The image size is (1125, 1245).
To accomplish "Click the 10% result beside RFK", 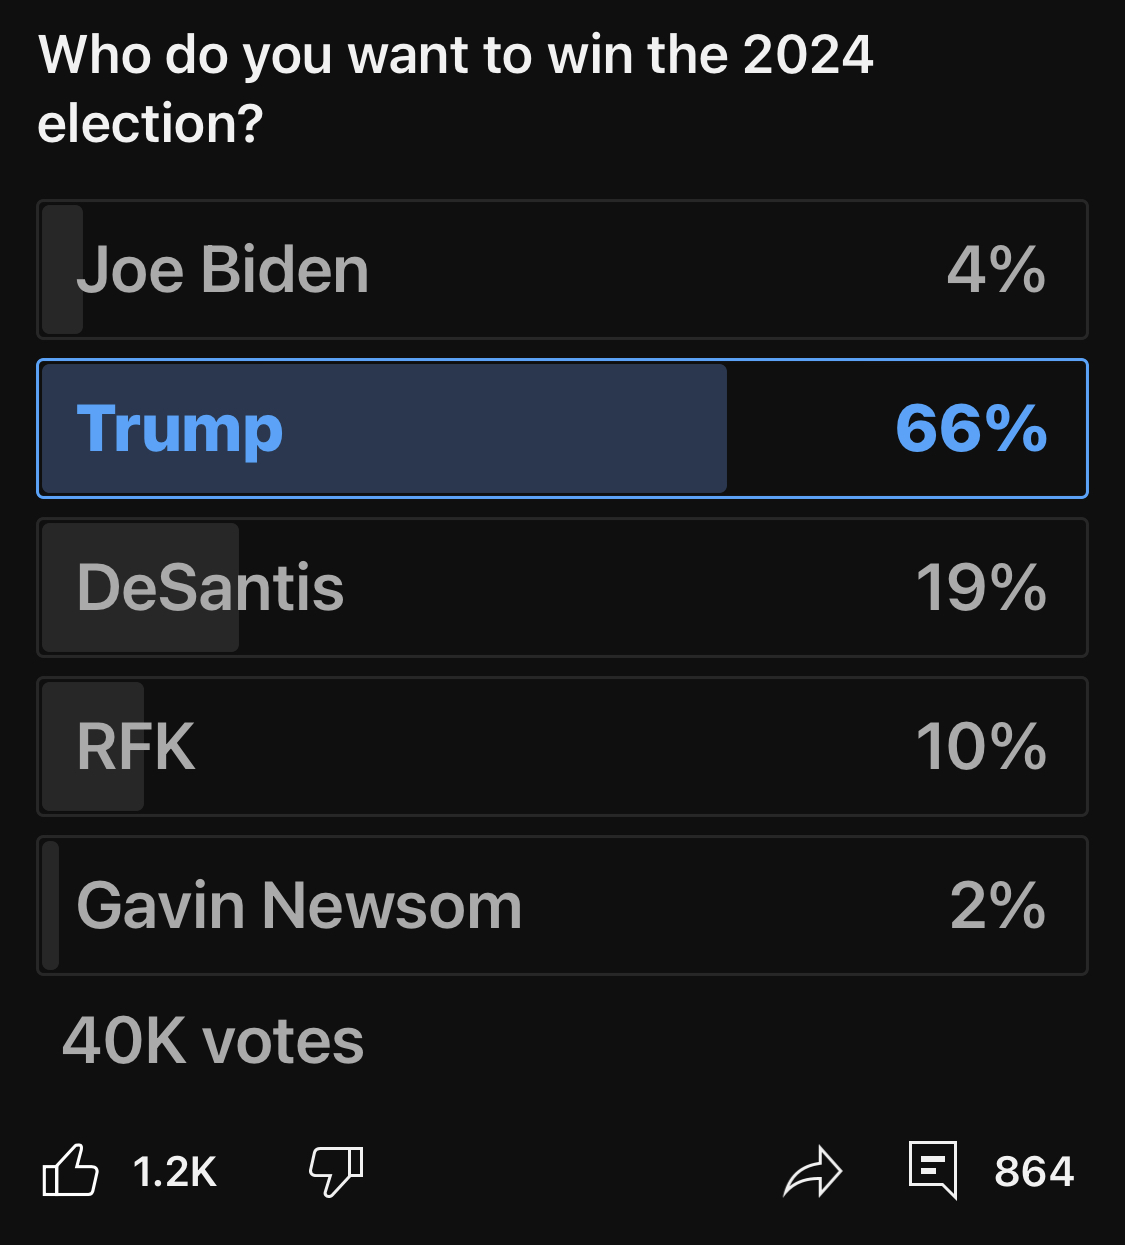I will coord(981,747).
